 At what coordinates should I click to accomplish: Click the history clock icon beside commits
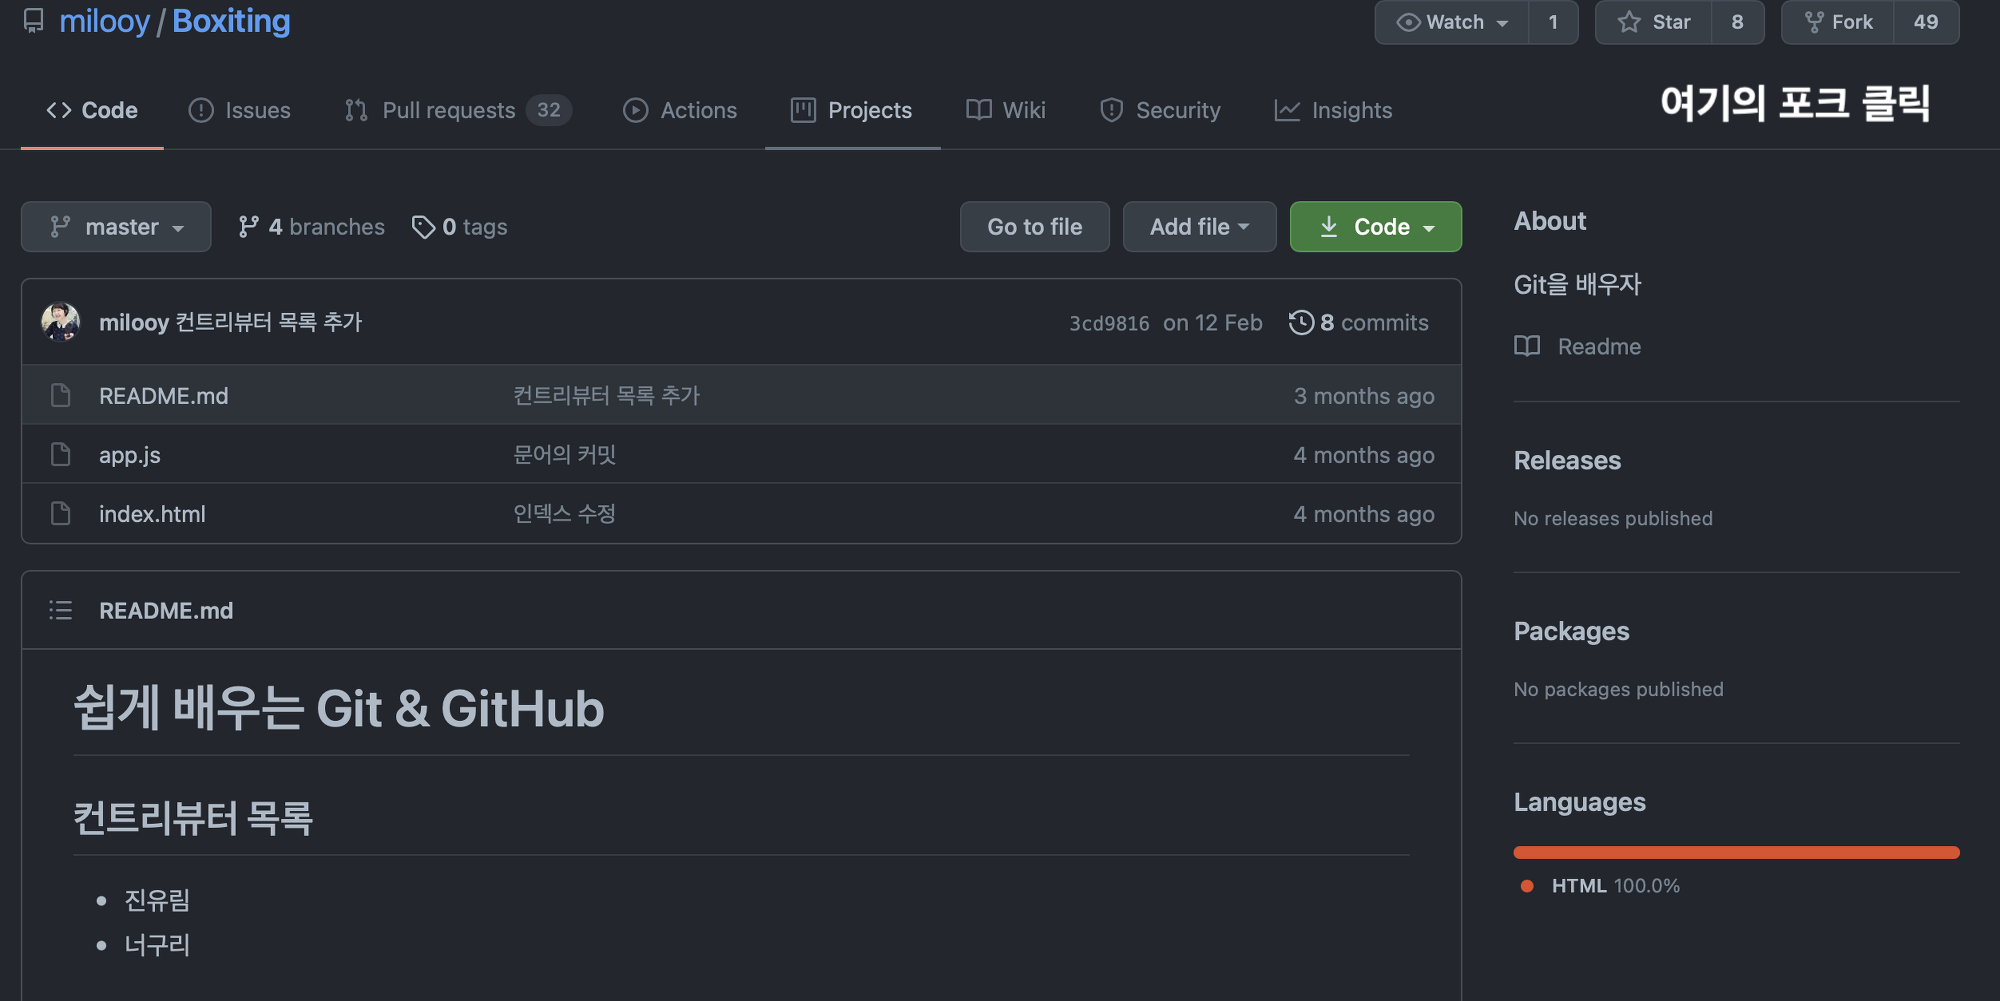(x=1301, y=322)
